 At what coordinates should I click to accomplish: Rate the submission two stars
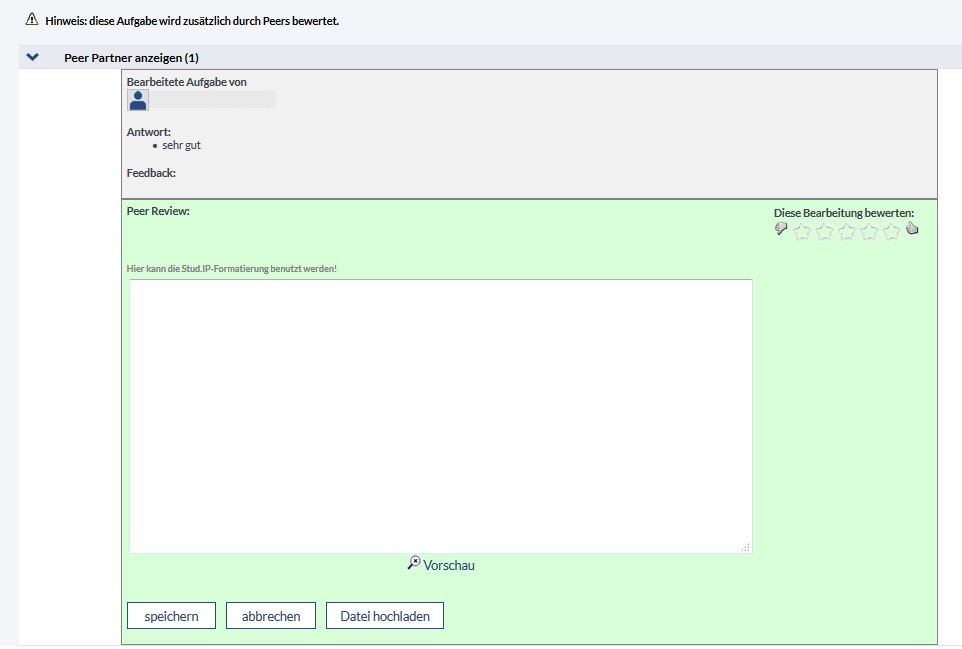click(x=824, y=232)
